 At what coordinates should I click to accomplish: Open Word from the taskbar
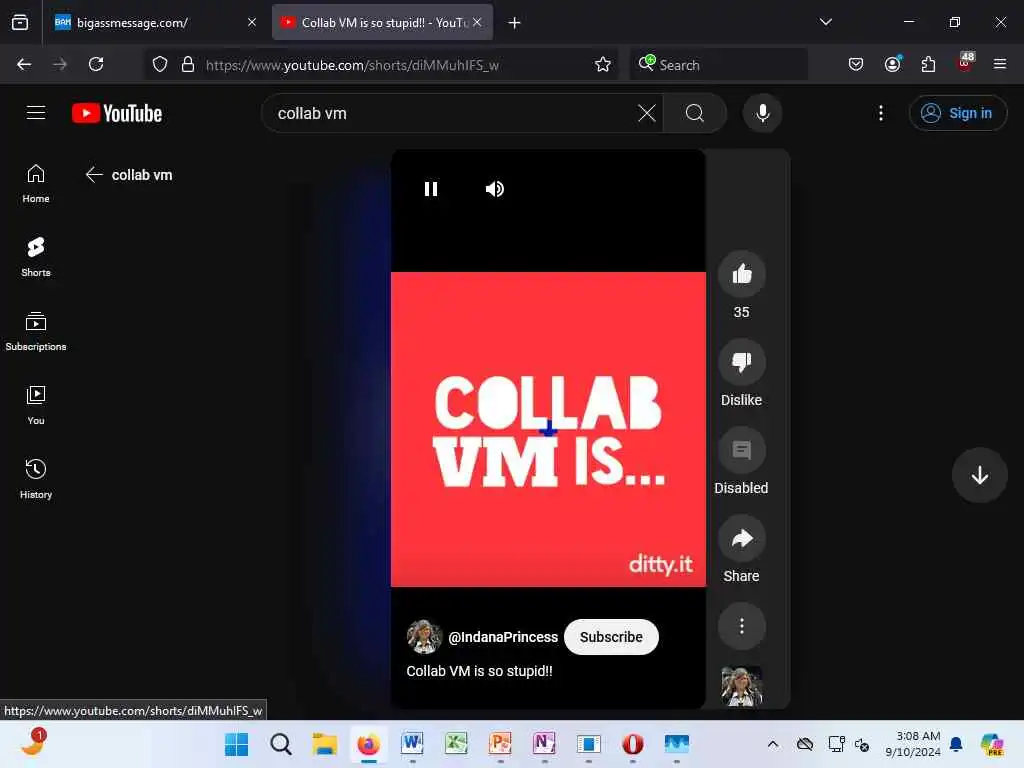412,744
